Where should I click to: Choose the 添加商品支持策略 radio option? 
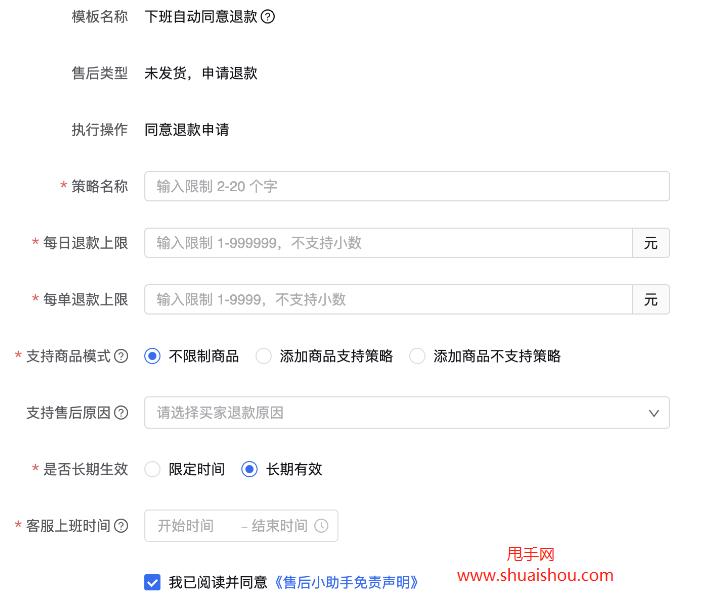[264, 356]
